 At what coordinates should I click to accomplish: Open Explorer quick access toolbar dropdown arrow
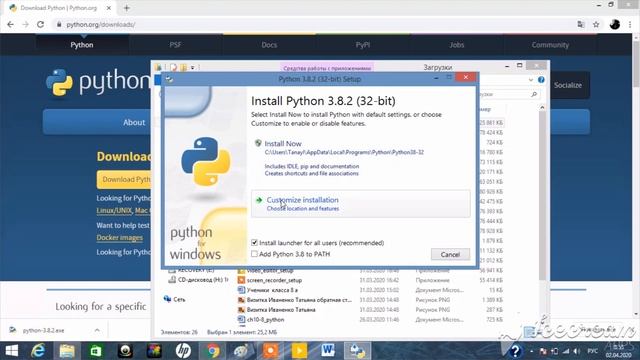tap(192, 67)
